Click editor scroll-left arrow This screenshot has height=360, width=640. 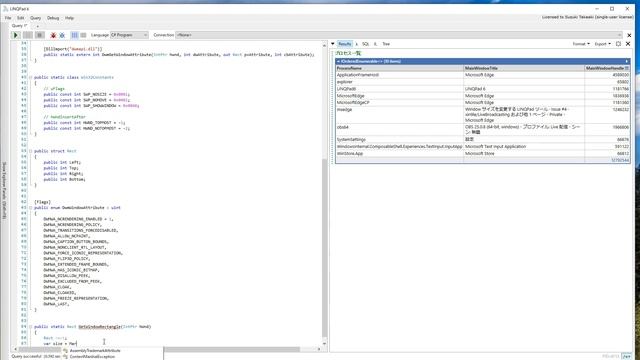[16, 349]
